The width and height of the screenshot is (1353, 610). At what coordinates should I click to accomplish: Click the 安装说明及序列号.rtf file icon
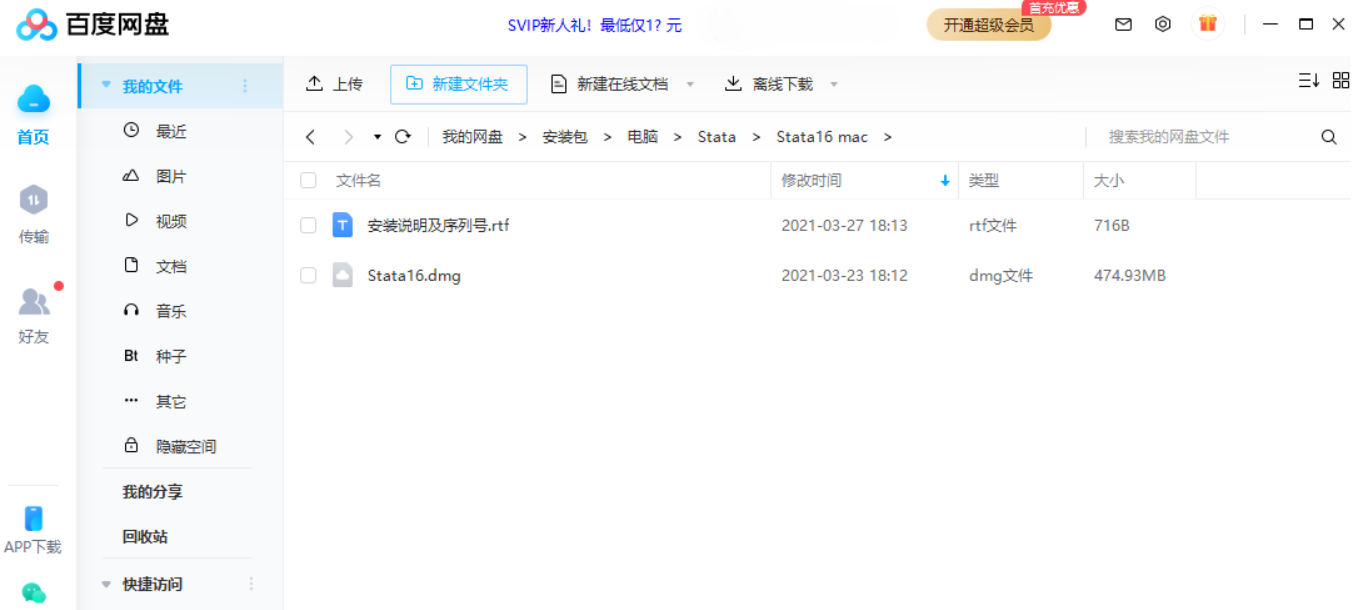[343, 225]
